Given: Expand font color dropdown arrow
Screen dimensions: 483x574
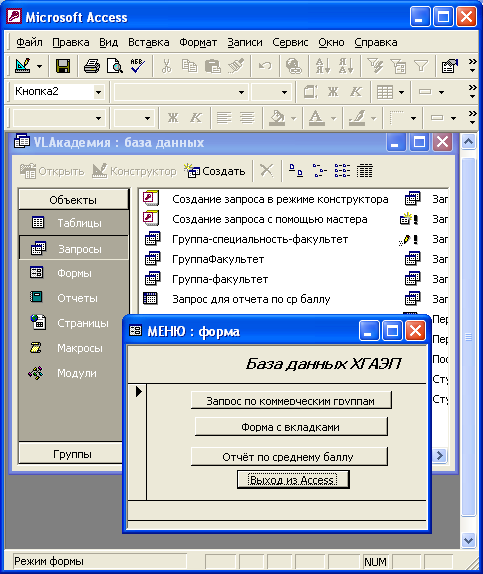Looking at the screenshot, I should tap(333, 118).
